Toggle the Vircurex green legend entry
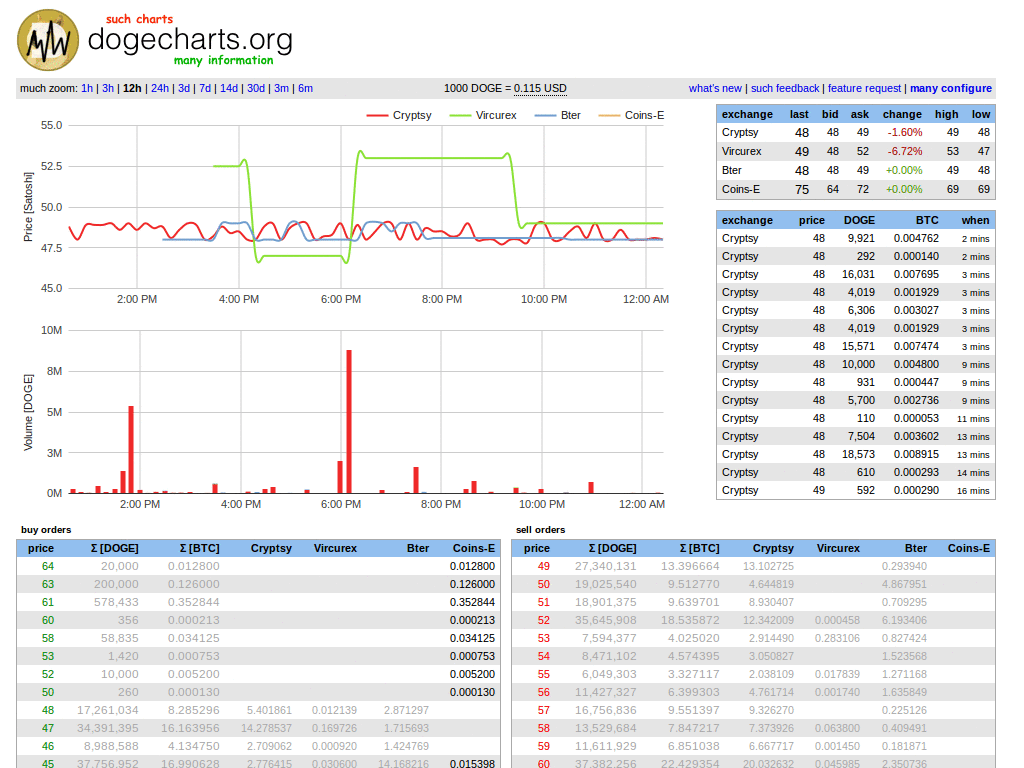Screen dimensions: 1024x768 pos(483,115)
